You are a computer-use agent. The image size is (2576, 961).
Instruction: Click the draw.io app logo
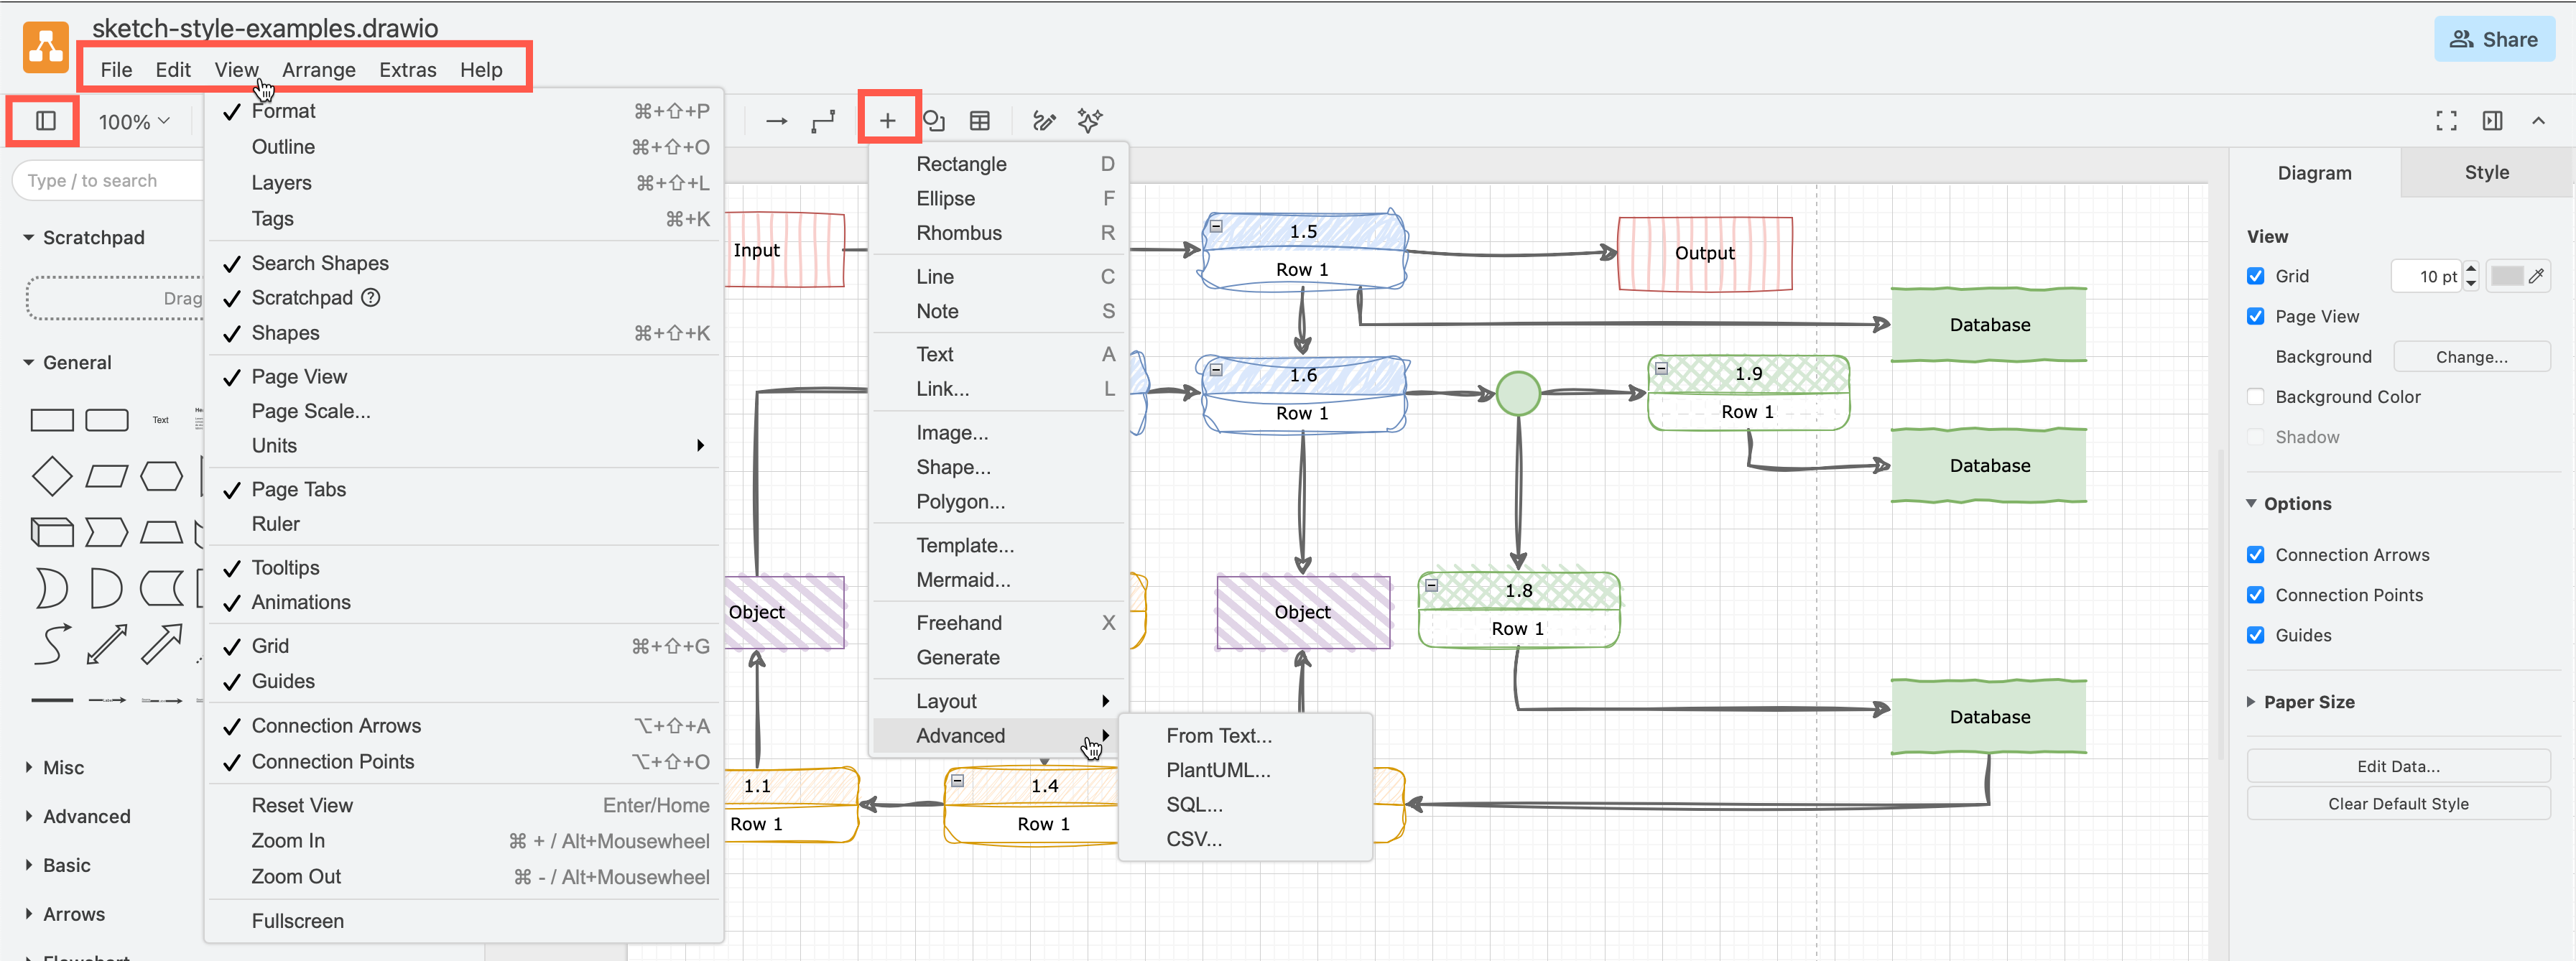coord(46,47)
